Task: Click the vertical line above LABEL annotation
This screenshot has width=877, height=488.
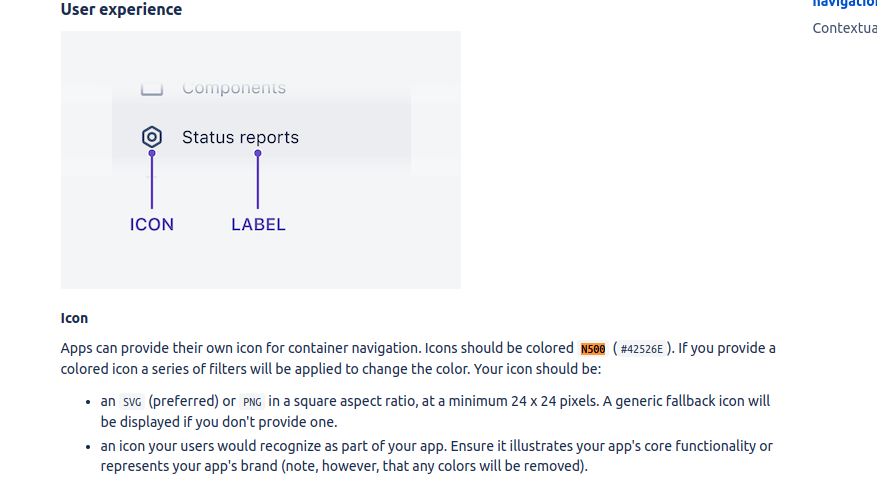Action: coord(258,182)
